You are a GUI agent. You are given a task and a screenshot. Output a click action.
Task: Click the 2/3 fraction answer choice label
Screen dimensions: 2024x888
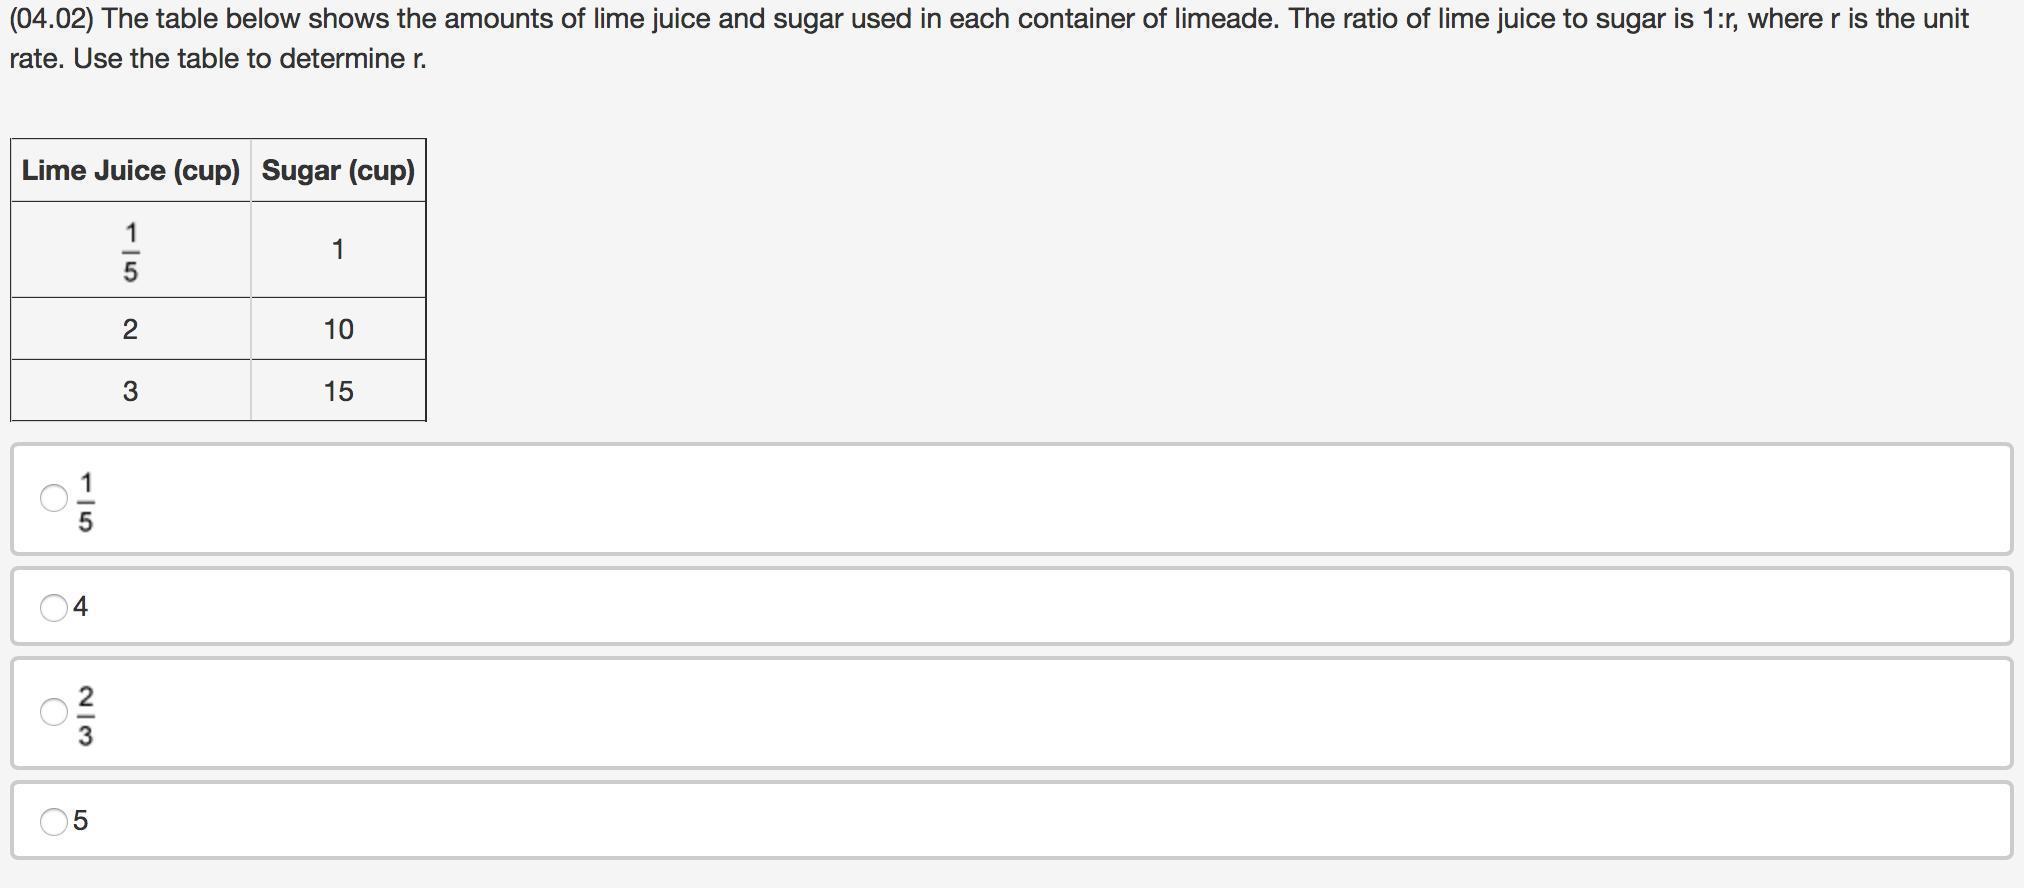(x=85, y=715)
